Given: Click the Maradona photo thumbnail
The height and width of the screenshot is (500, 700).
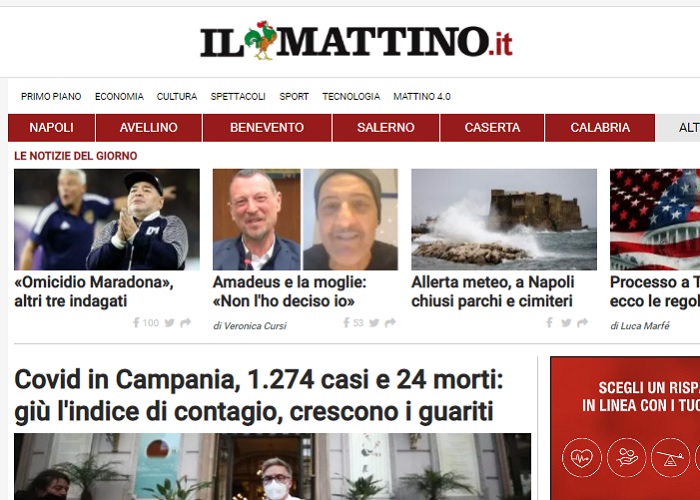Looking at the screenshot, I should point(107,219).
